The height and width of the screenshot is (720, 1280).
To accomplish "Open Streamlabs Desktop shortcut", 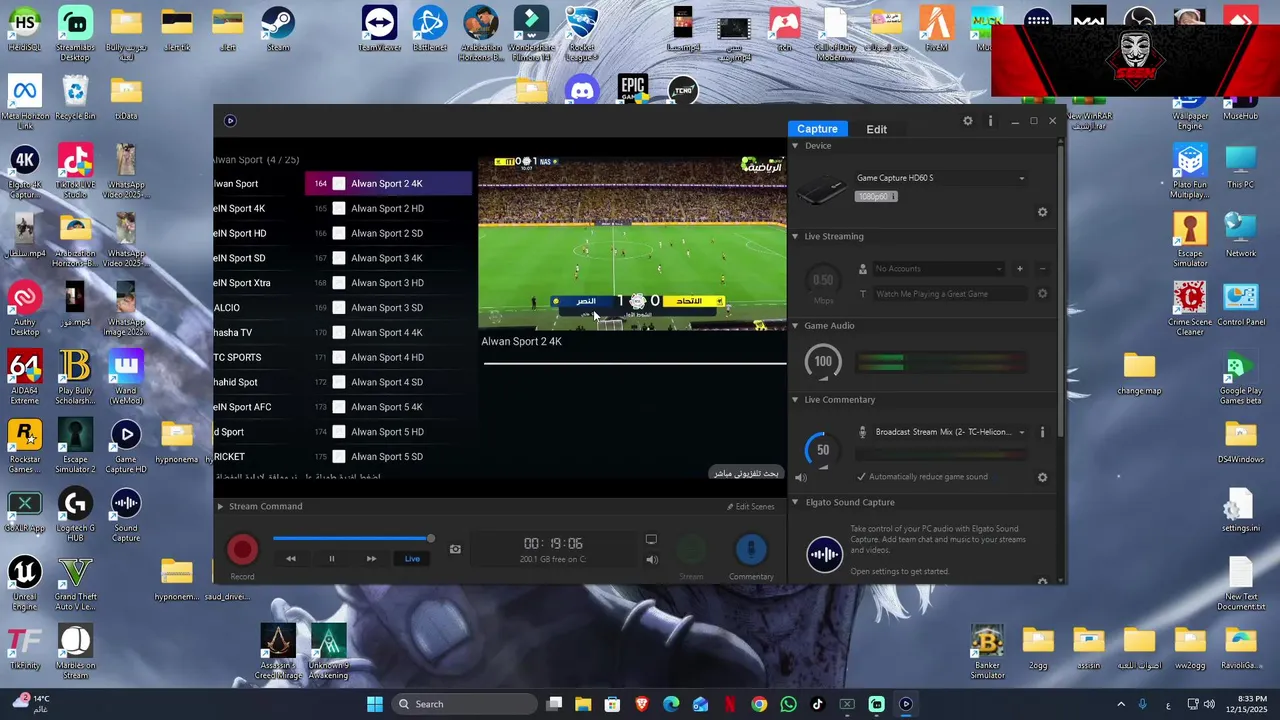I will coord(75,34).
